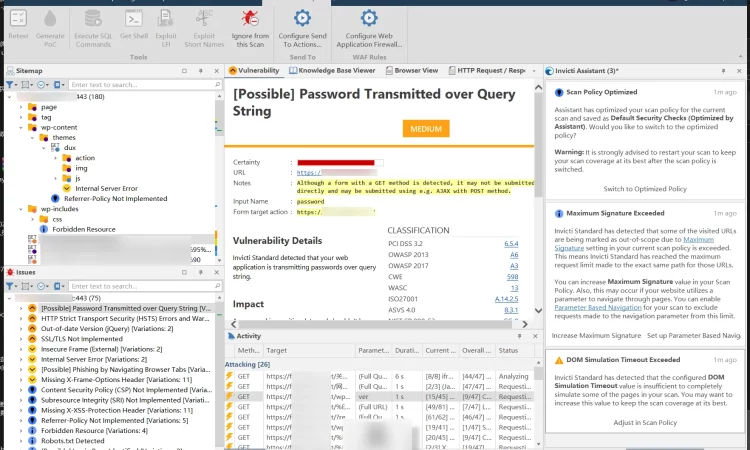Click Issues panel window-position icon
The image size is (750, 450).
[184, 272]
